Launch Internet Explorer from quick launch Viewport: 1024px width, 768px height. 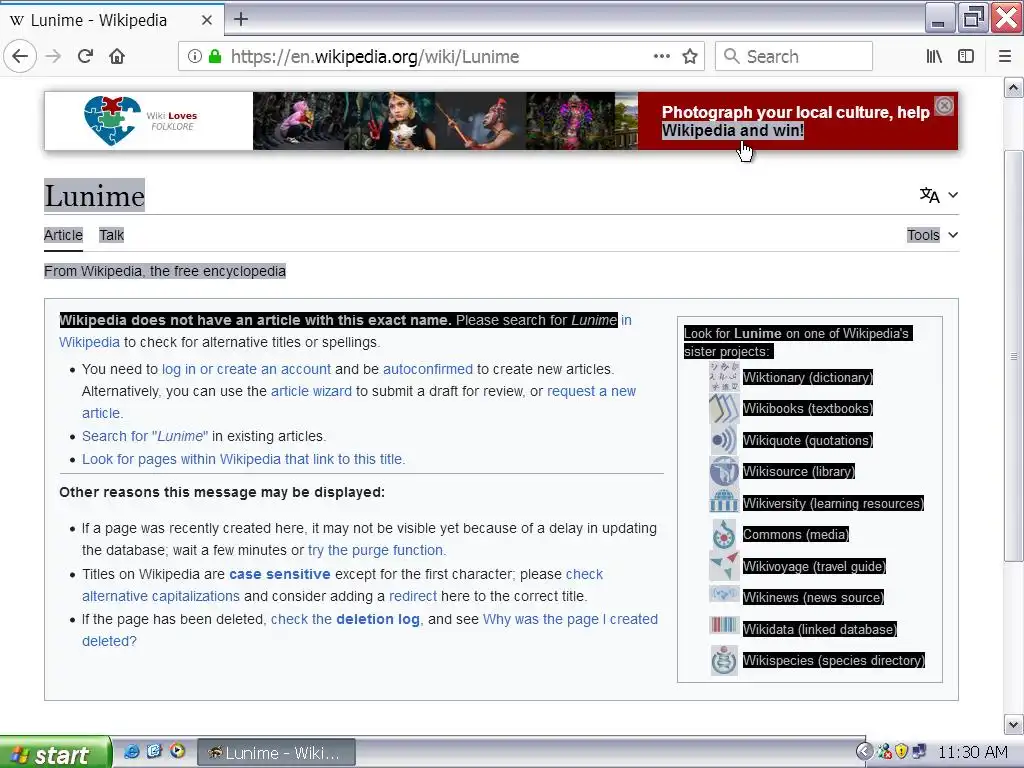pos(132,752)
